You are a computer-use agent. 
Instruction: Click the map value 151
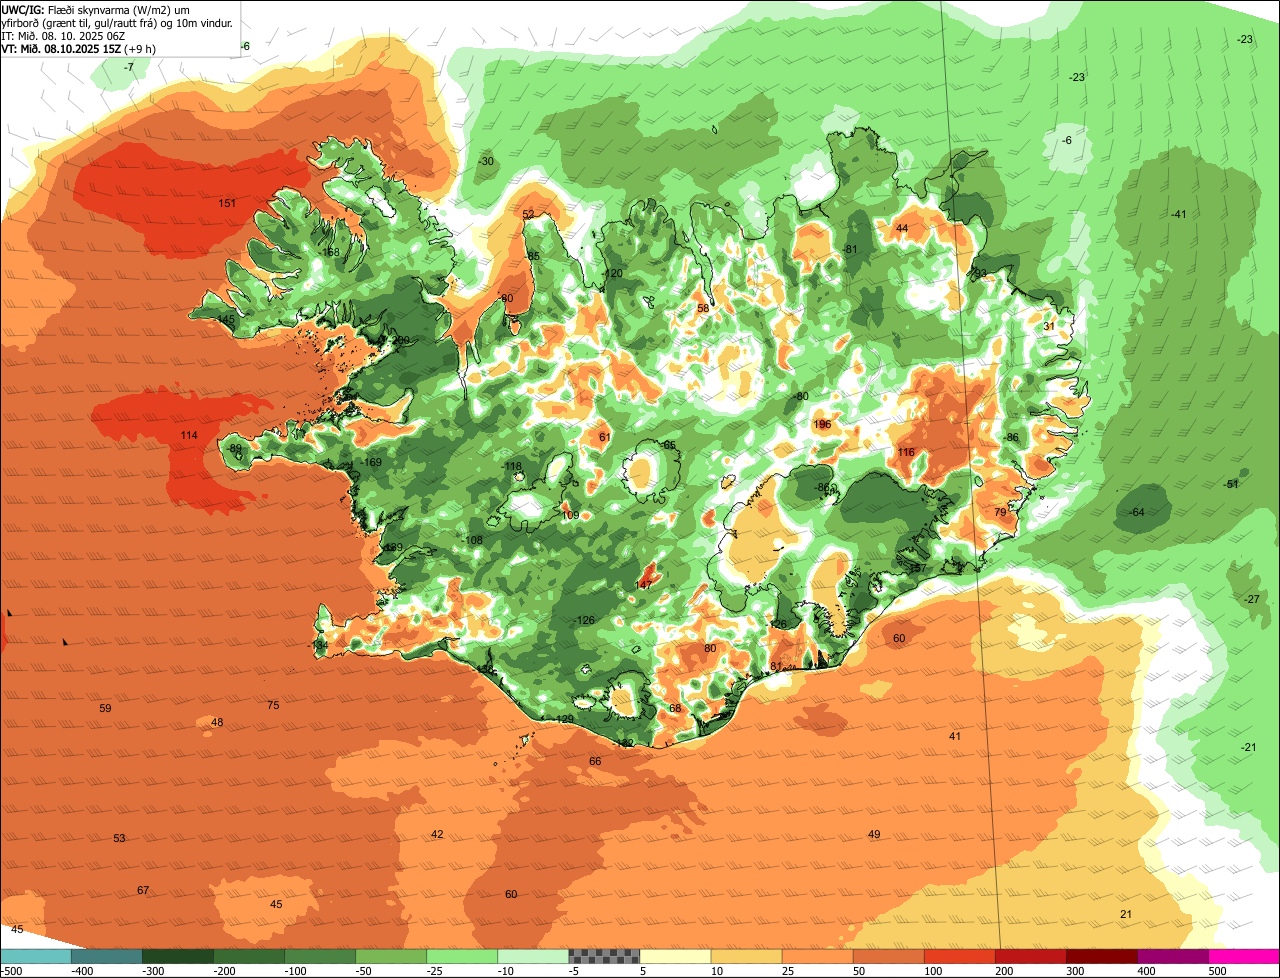click(x=227, y=203)
